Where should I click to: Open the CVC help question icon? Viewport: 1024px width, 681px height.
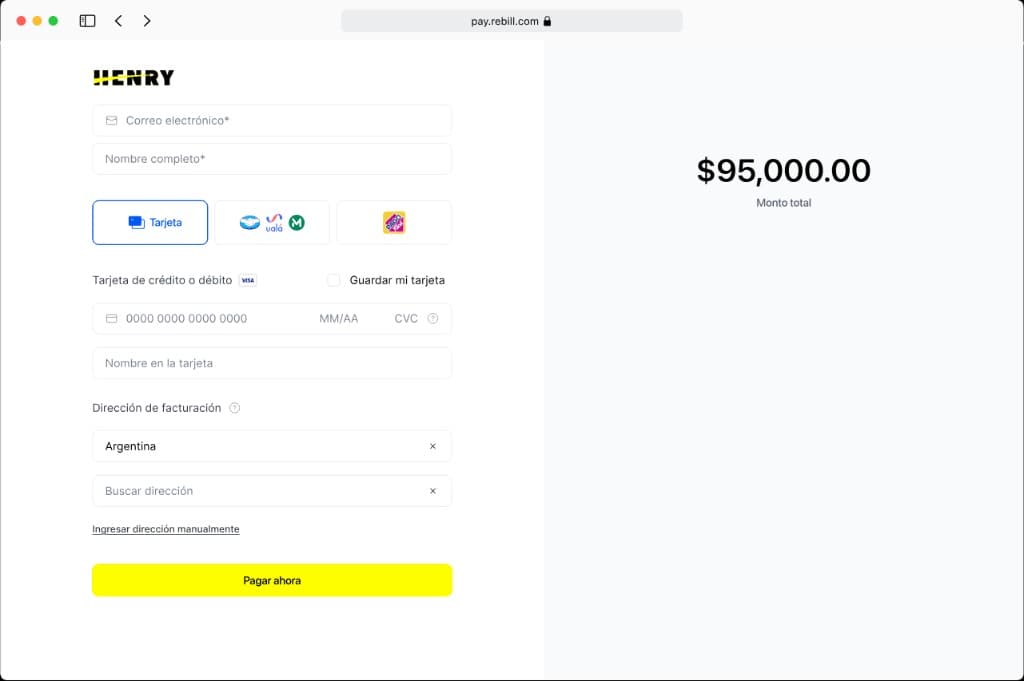(432, 319)
